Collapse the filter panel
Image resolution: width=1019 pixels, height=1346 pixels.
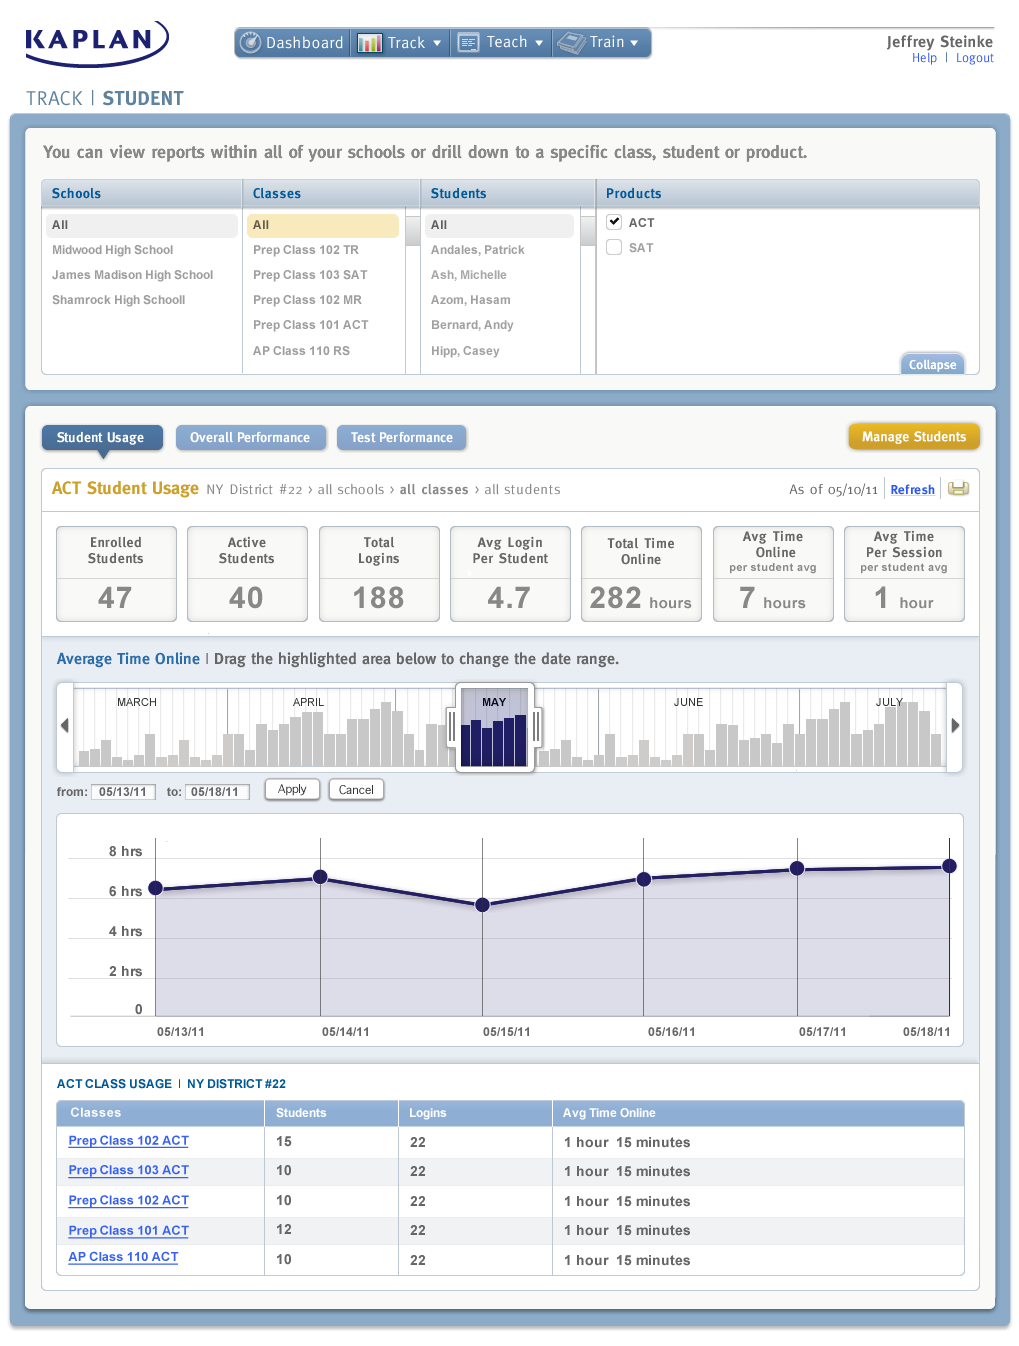(932, 364)
